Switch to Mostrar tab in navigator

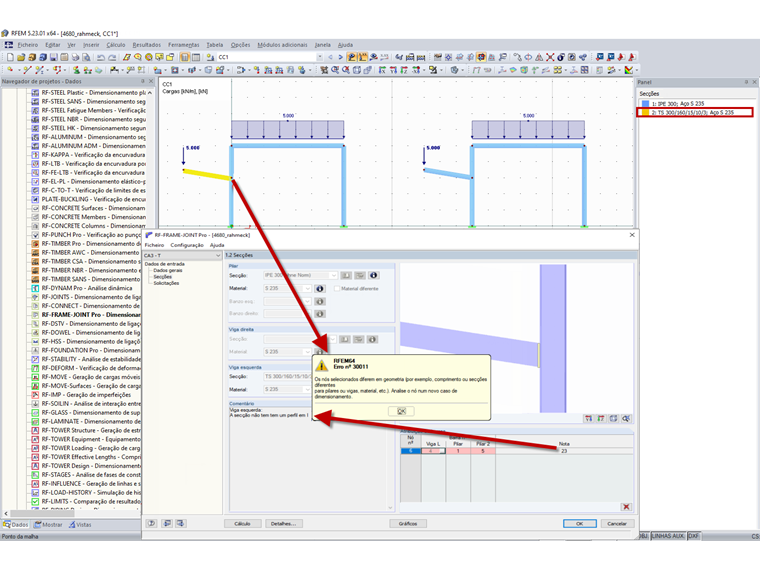point(48,524)
